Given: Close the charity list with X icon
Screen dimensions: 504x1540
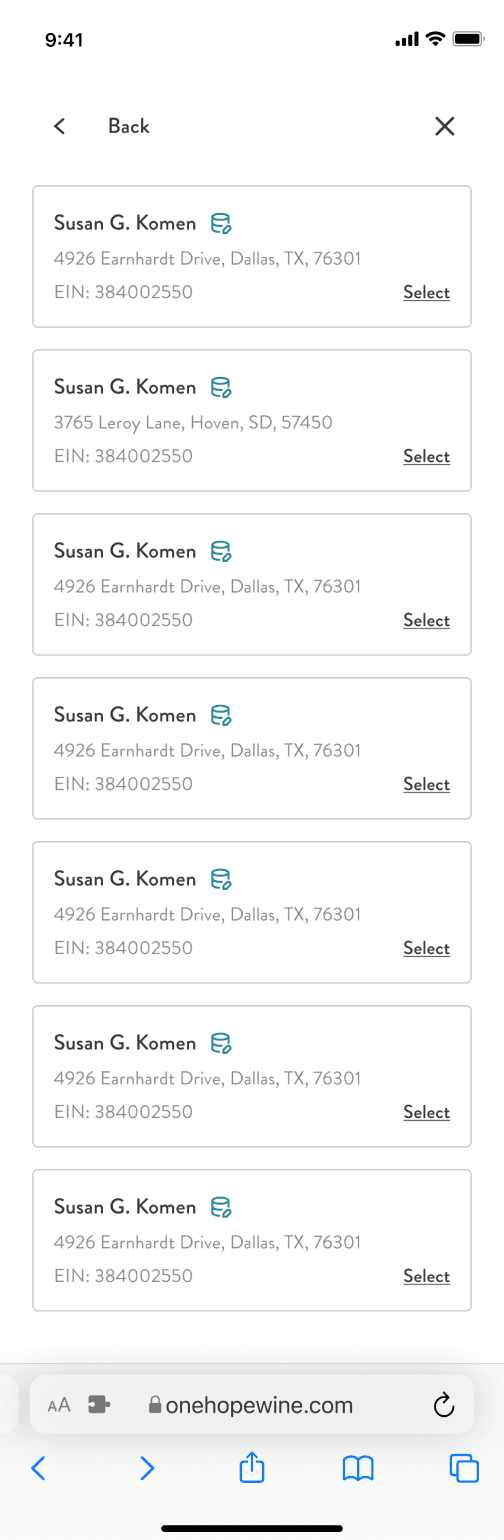Looking at the screenshot, I should (x=445, y=126).
